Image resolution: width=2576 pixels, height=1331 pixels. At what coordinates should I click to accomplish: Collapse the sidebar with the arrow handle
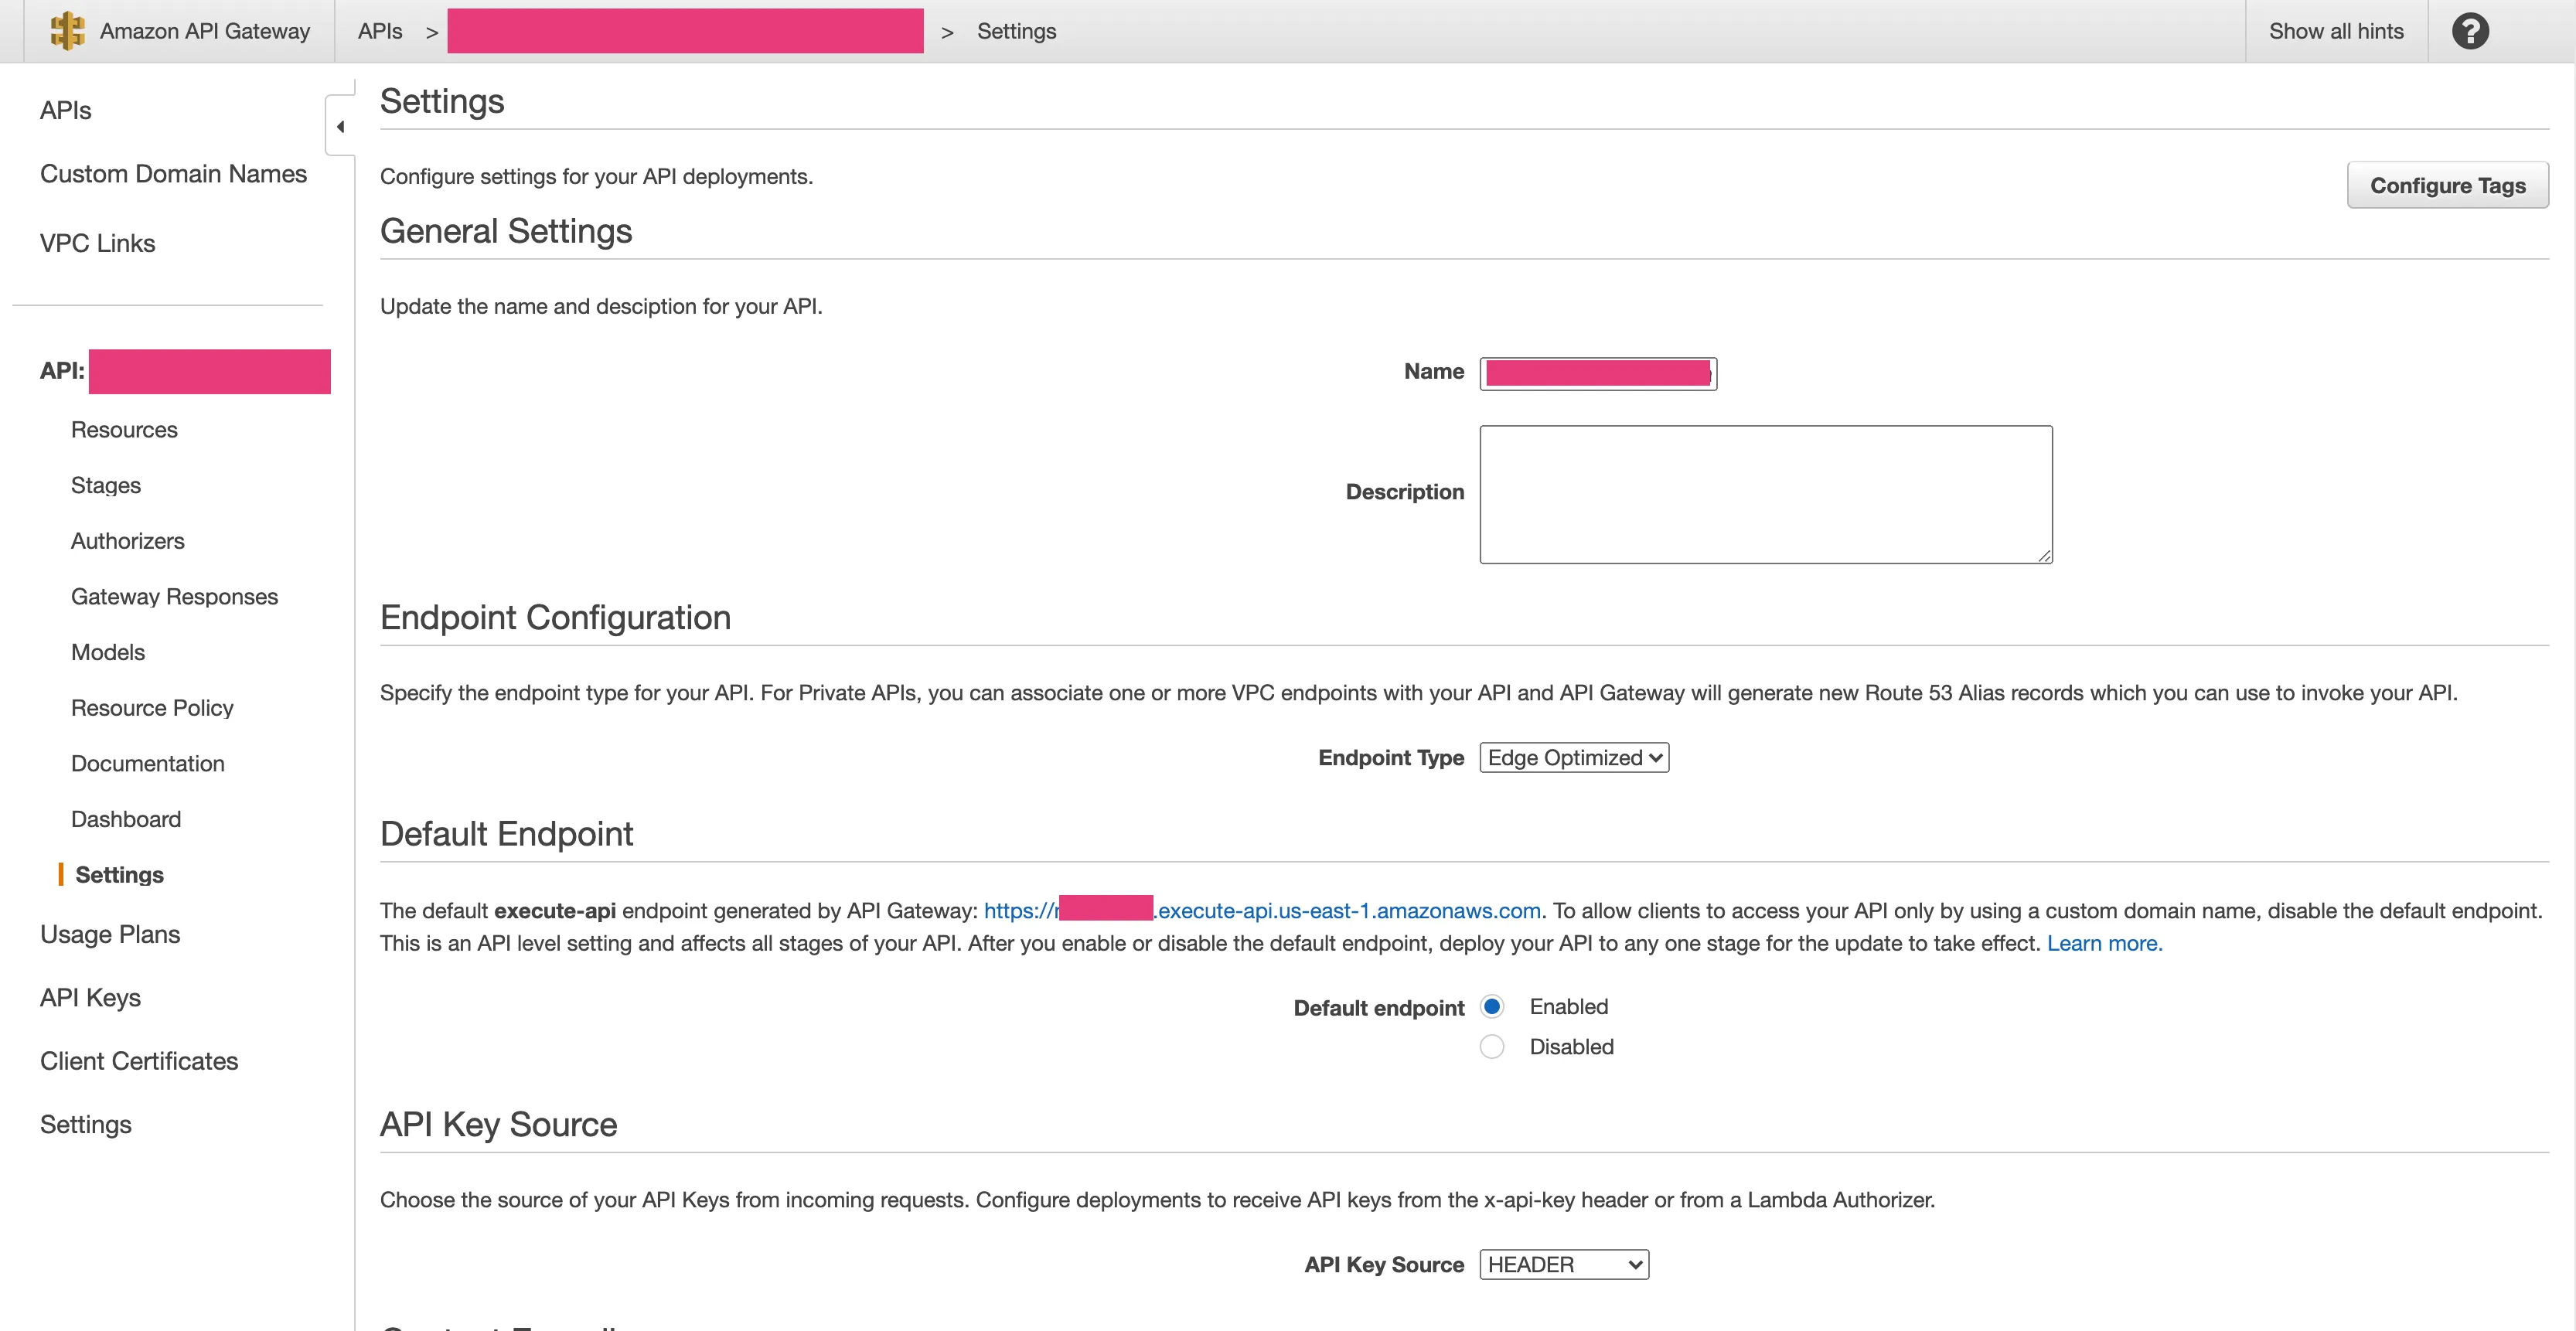(340, 127)
